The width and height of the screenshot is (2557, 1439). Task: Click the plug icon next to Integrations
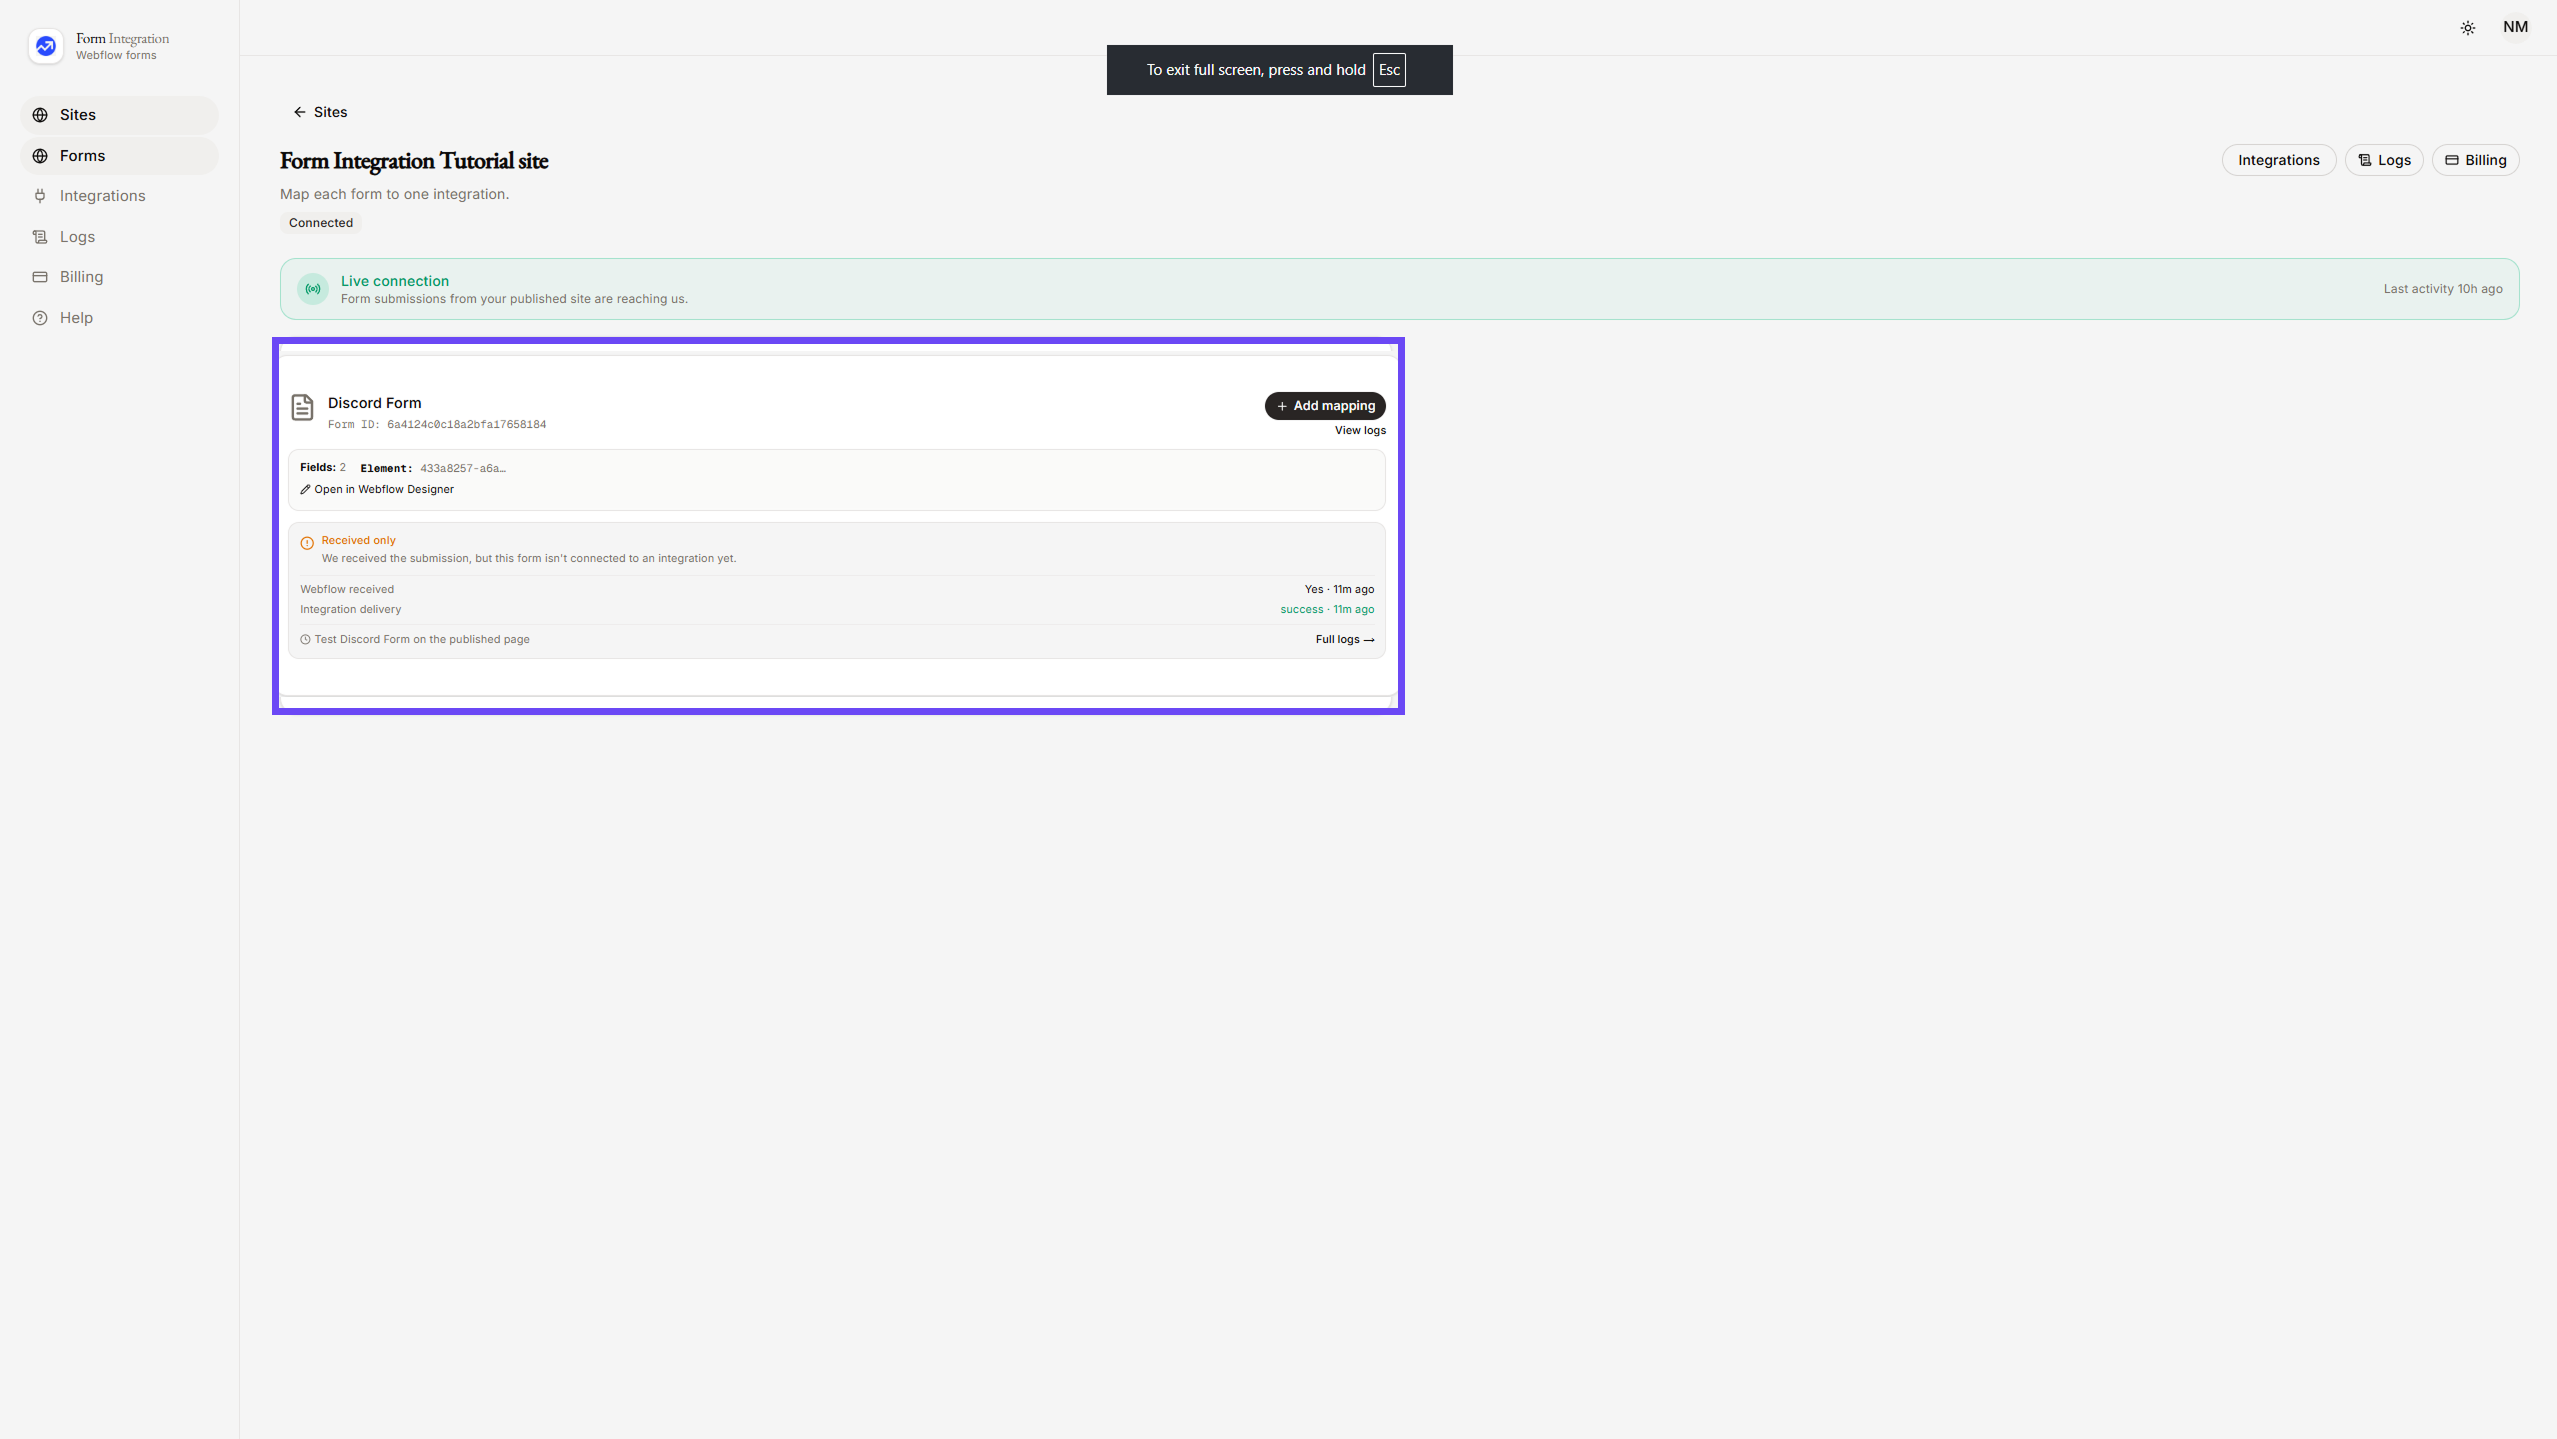click(40, 196)
